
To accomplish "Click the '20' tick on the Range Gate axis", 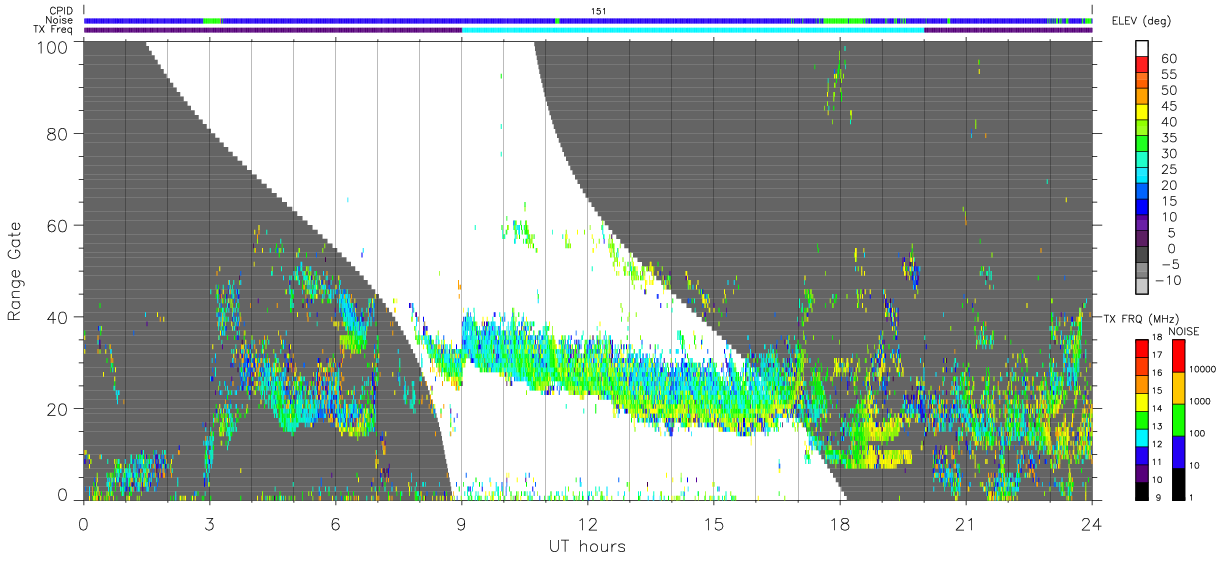I will pyautogui.click(x=59, y=409).
